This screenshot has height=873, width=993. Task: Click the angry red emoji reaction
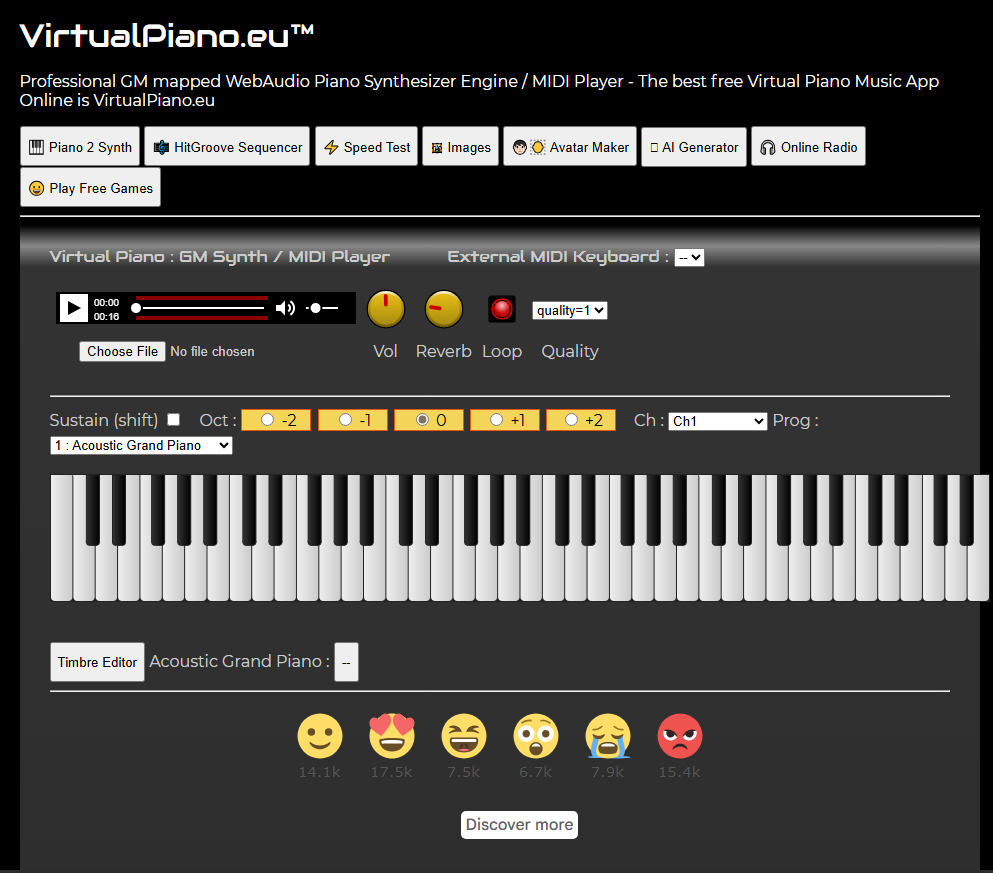point(679,737)
